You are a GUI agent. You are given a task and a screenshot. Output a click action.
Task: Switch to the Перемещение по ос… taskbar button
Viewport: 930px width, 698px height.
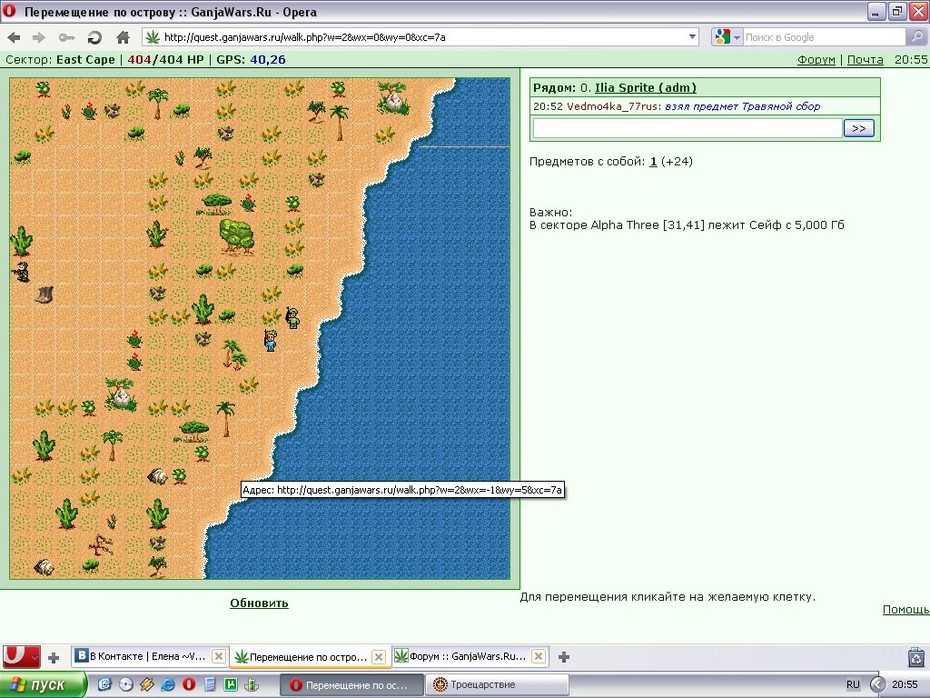pyautogui.click(x=351, y=685)
